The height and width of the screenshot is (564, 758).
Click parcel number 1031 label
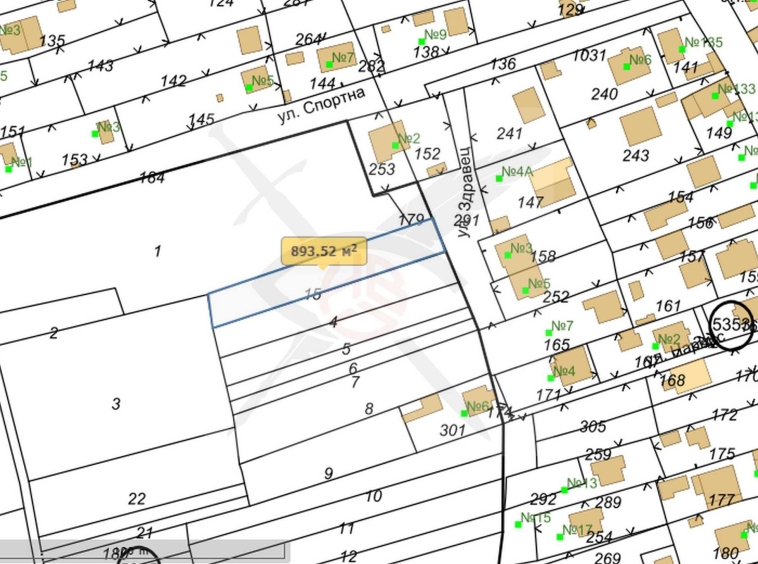[x=589, y=56]
